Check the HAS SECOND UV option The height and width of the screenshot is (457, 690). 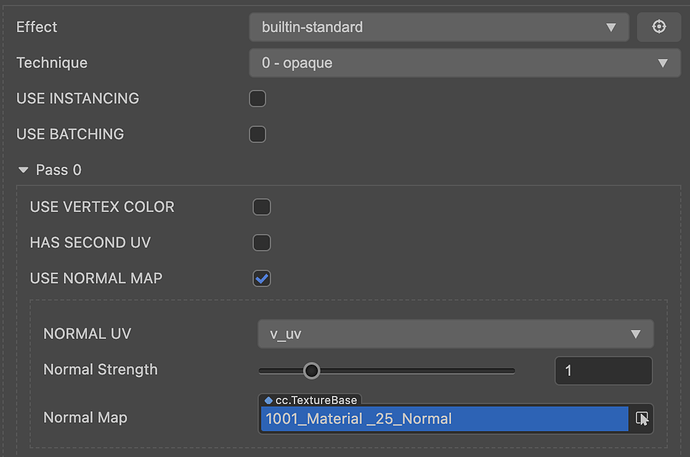(262, 242)
